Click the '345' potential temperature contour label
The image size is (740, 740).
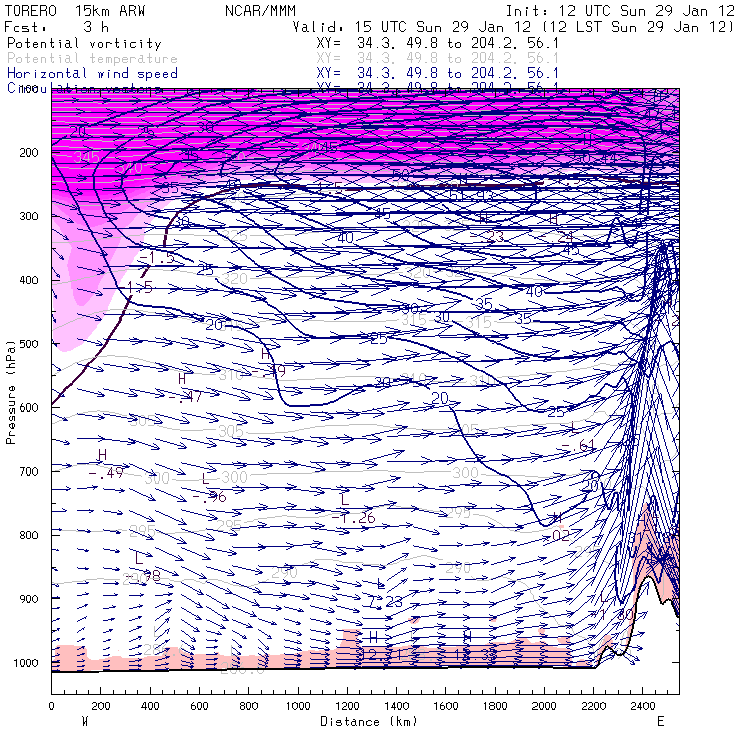(86, 157)
